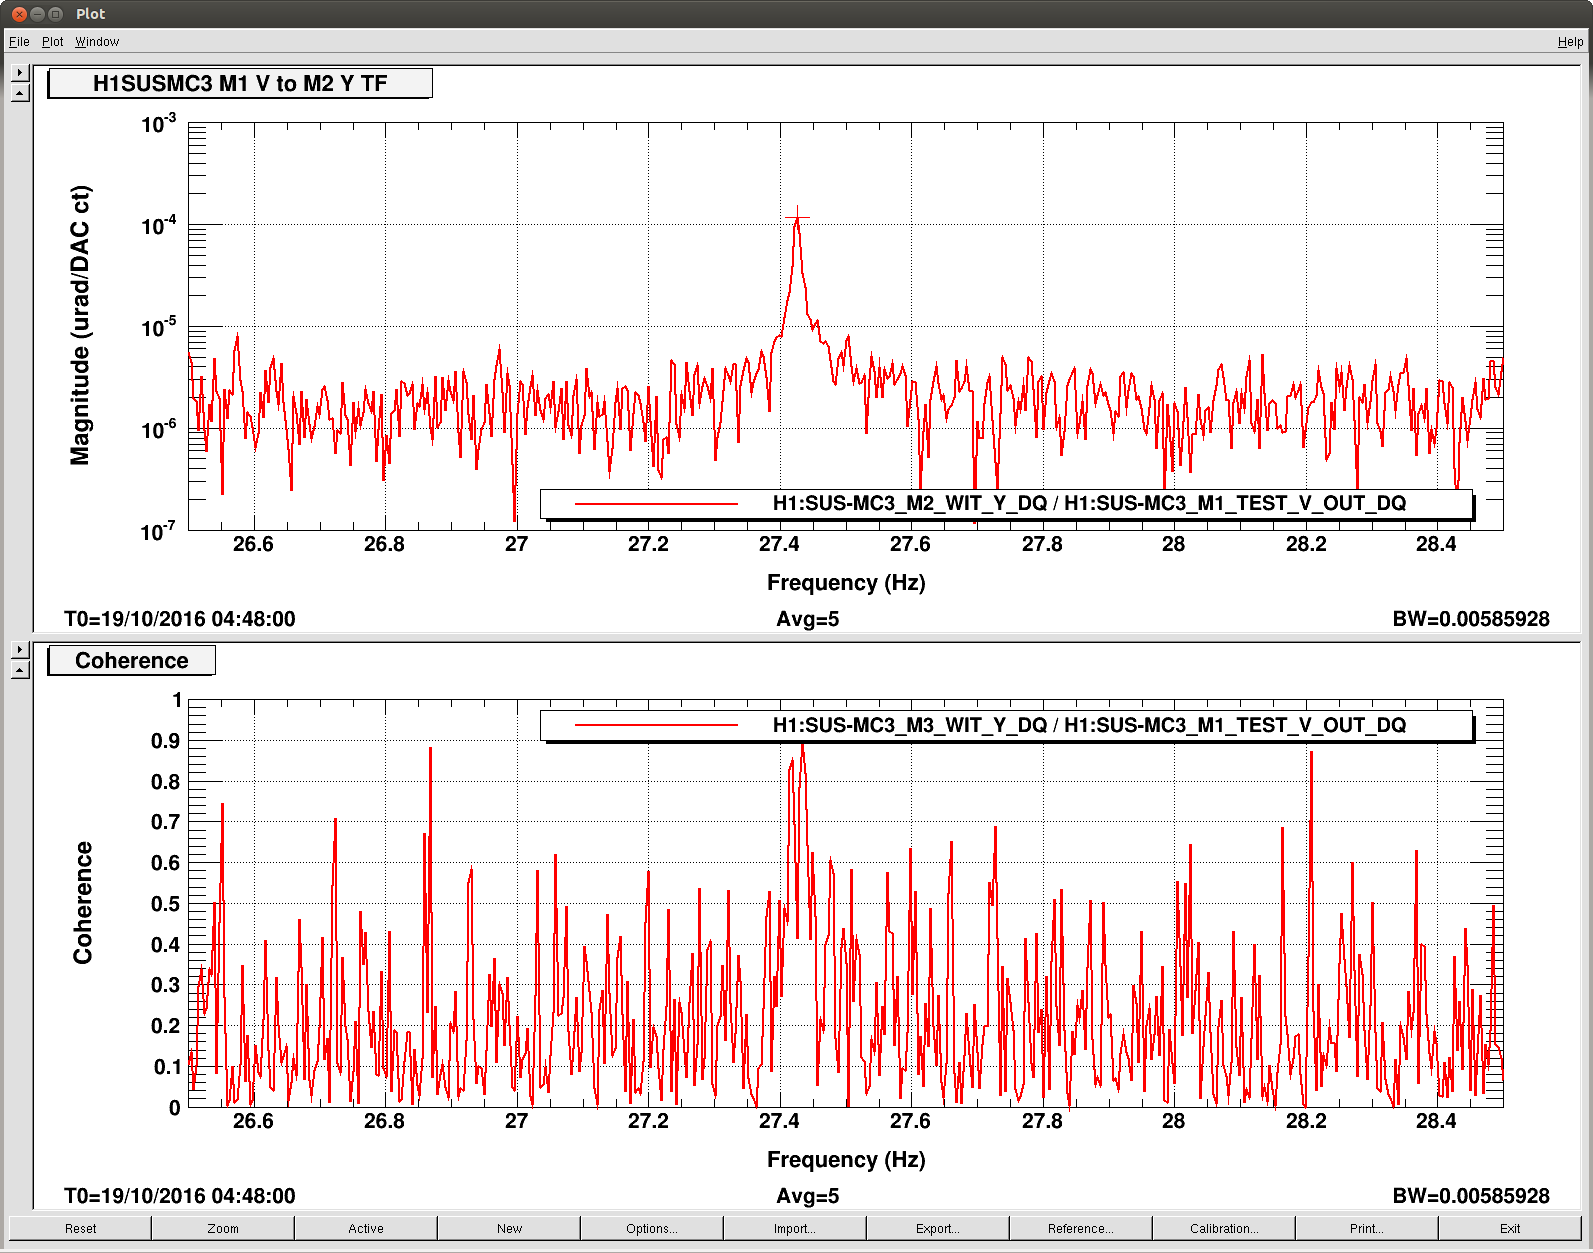This screenshot has height=1253, width=1593.
Task: Click the Reset button
Action: click(80, 1228)
